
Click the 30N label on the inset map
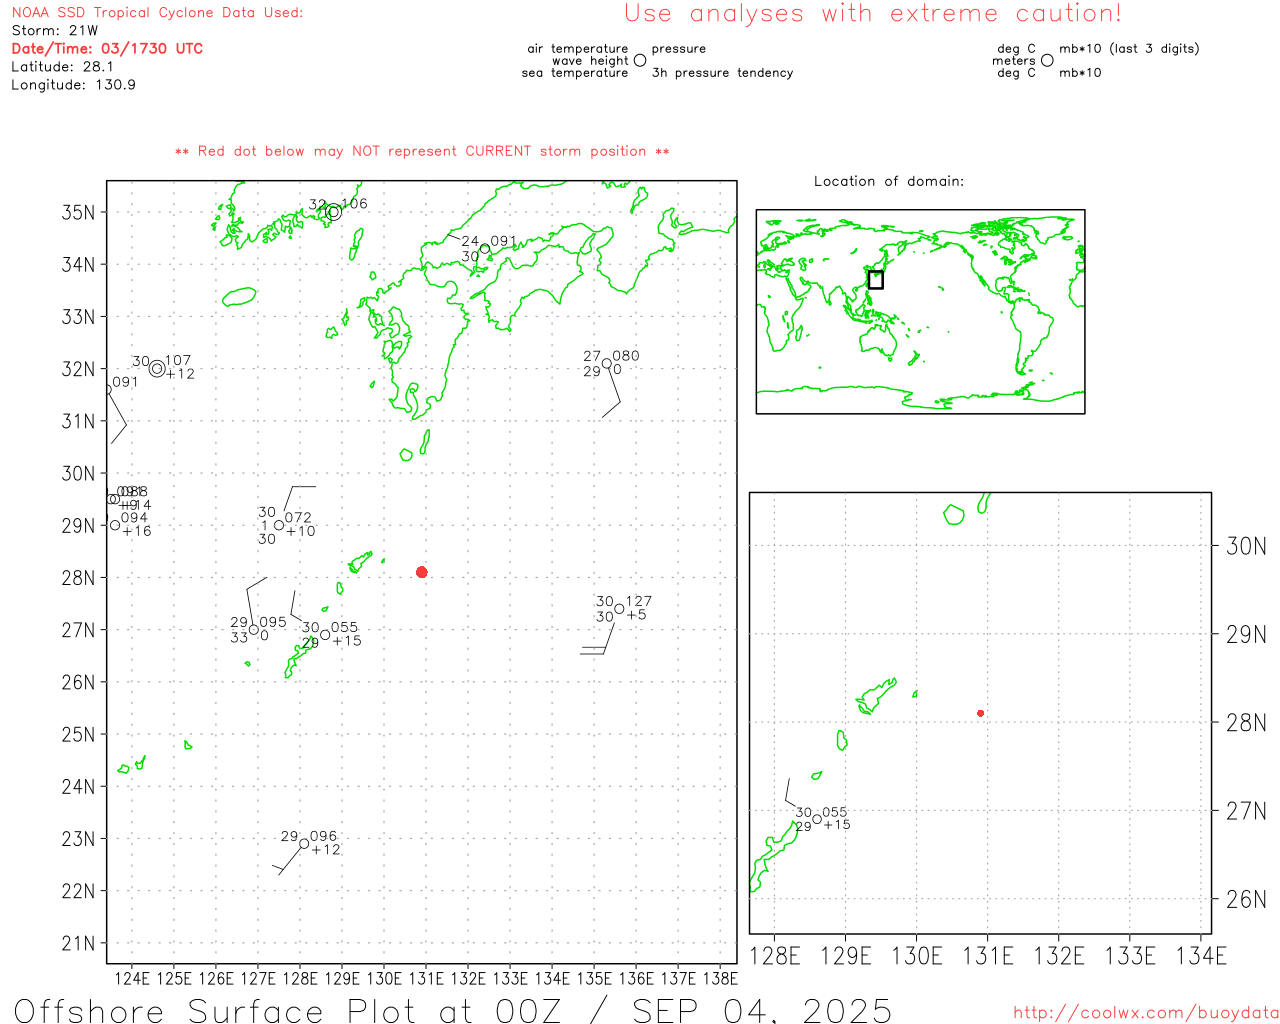[1246, 546]
